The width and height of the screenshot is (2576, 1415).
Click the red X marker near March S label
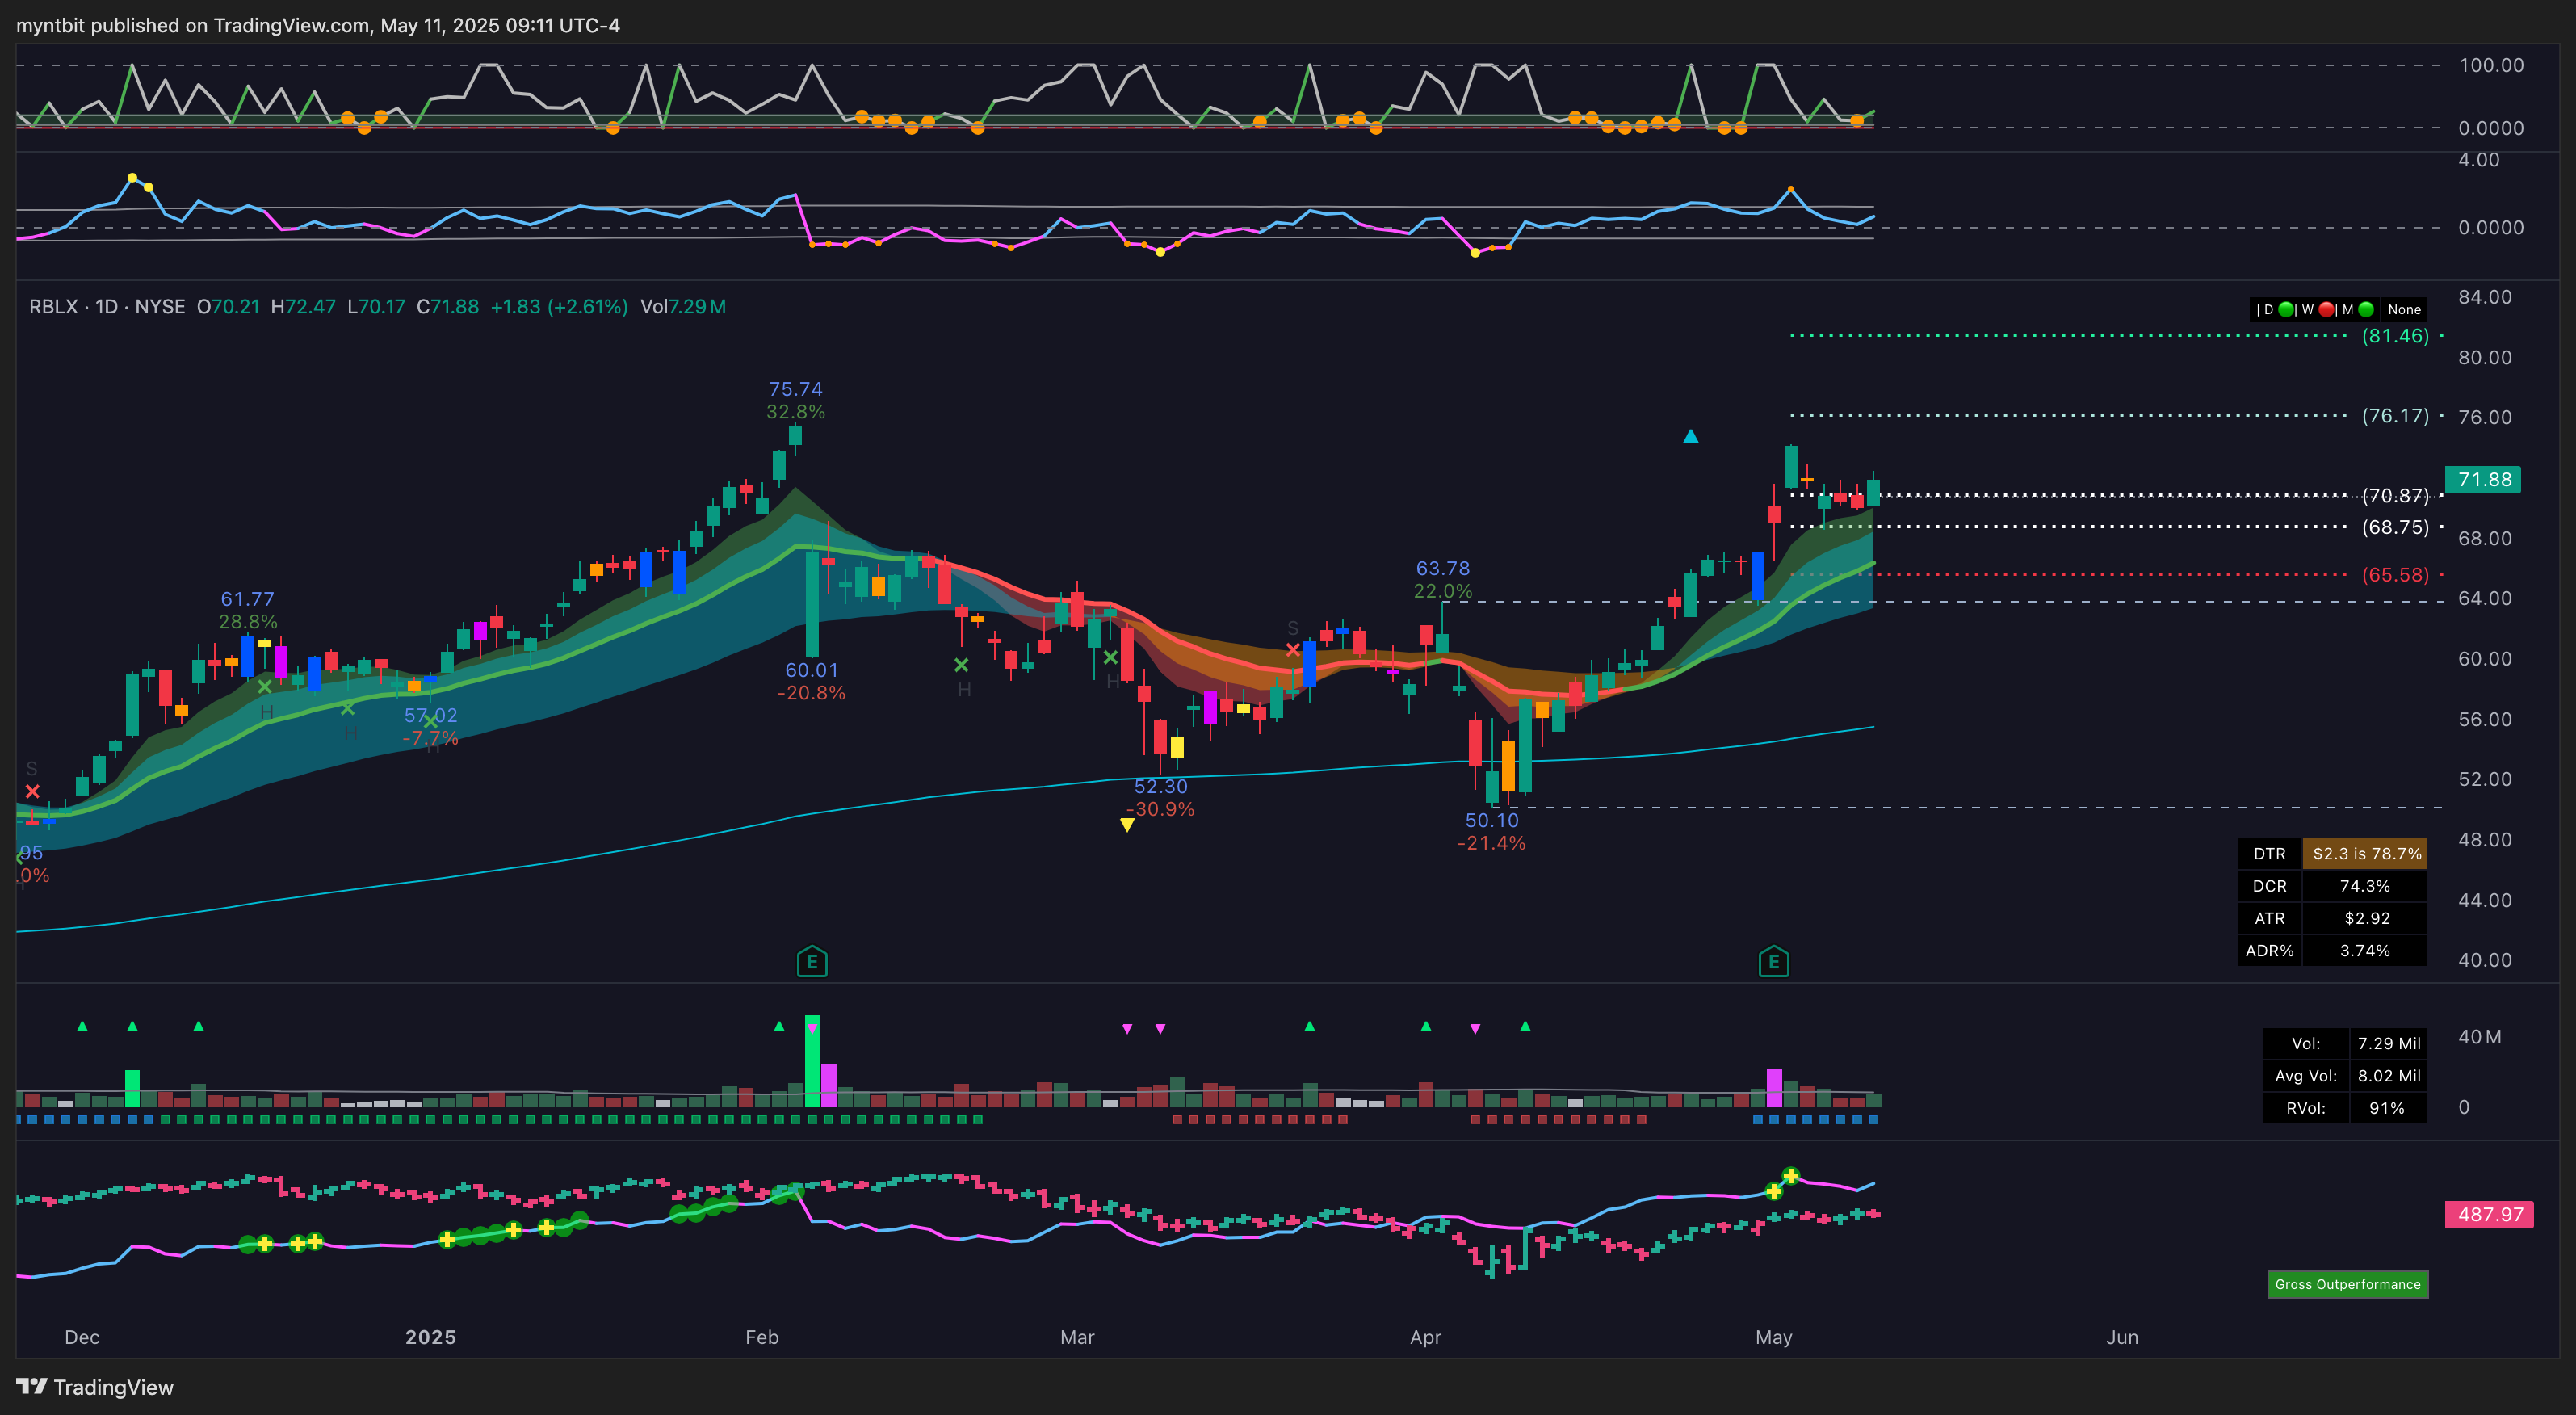pos(1292,650)
